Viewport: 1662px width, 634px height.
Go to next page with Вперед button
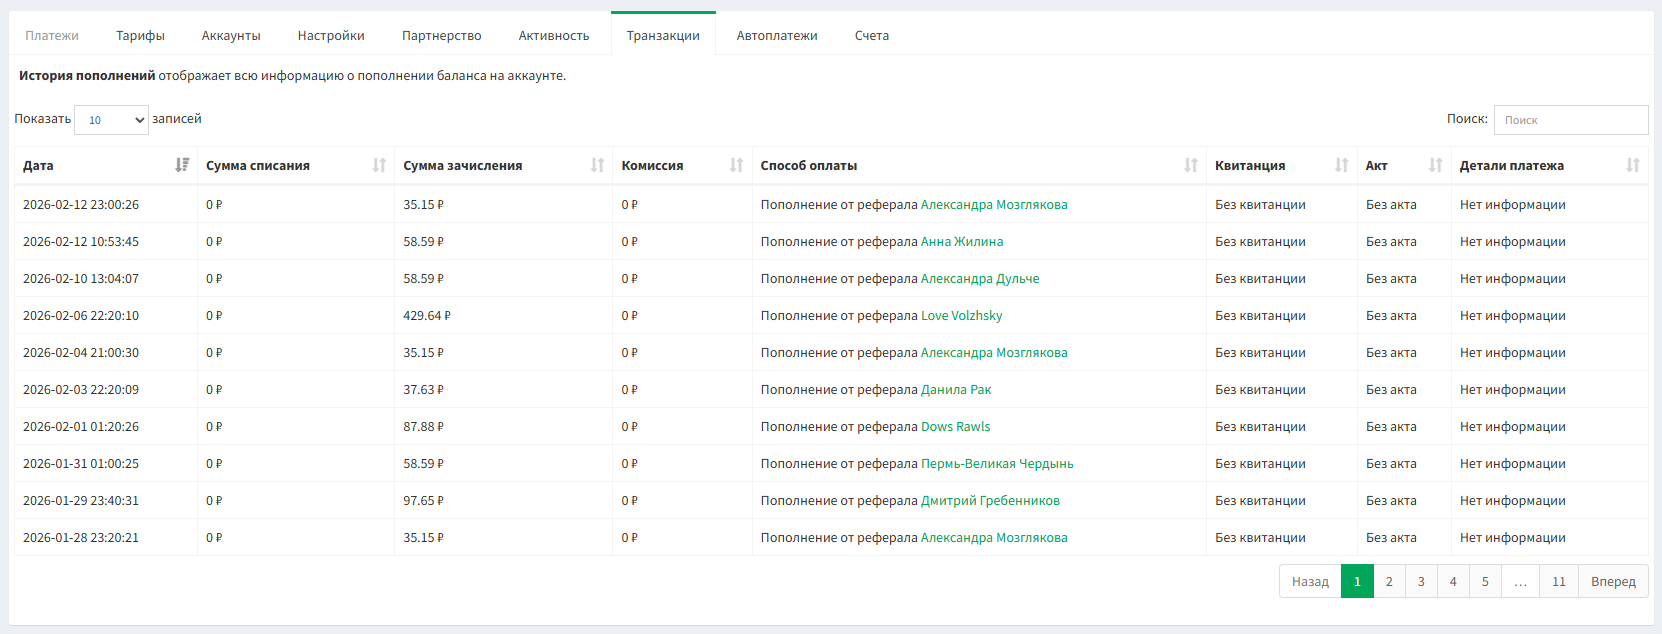(x=1612, y=582)
